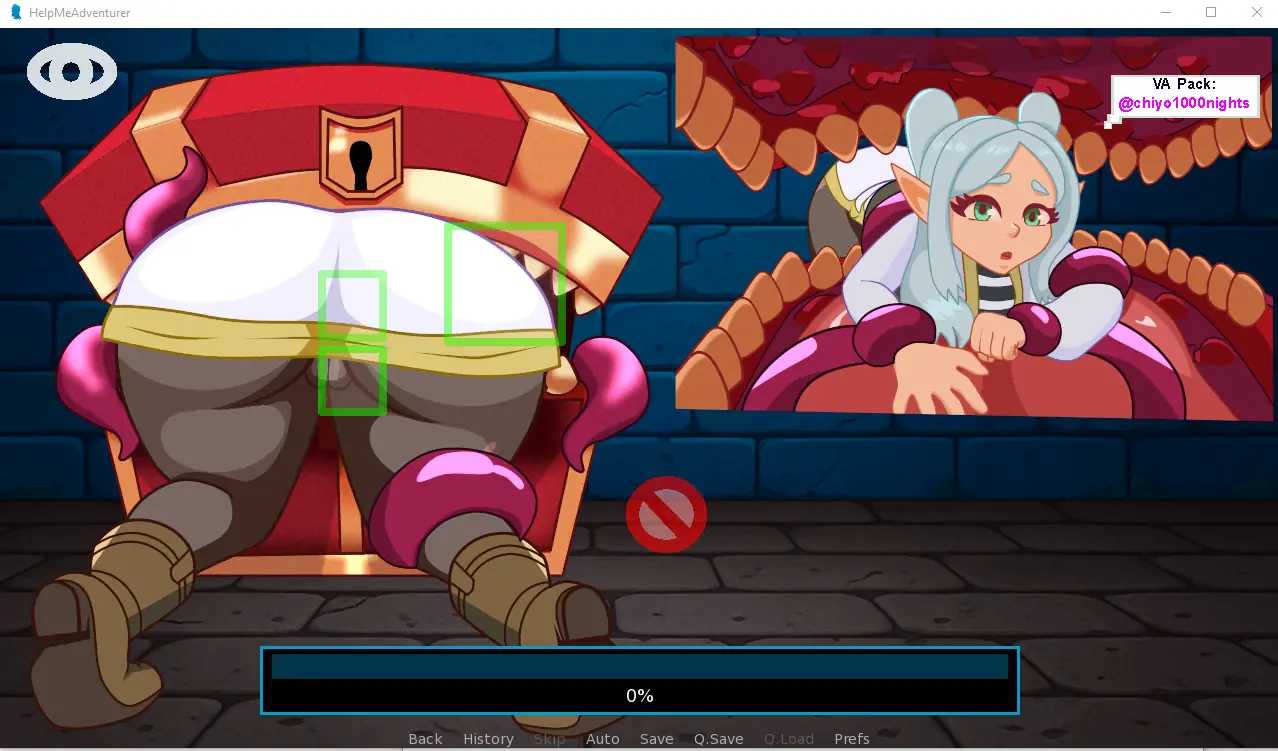This screenshot has height=751, width=1278.
Task: Select the large green hotspot on the chest
Action: [504, 283]
